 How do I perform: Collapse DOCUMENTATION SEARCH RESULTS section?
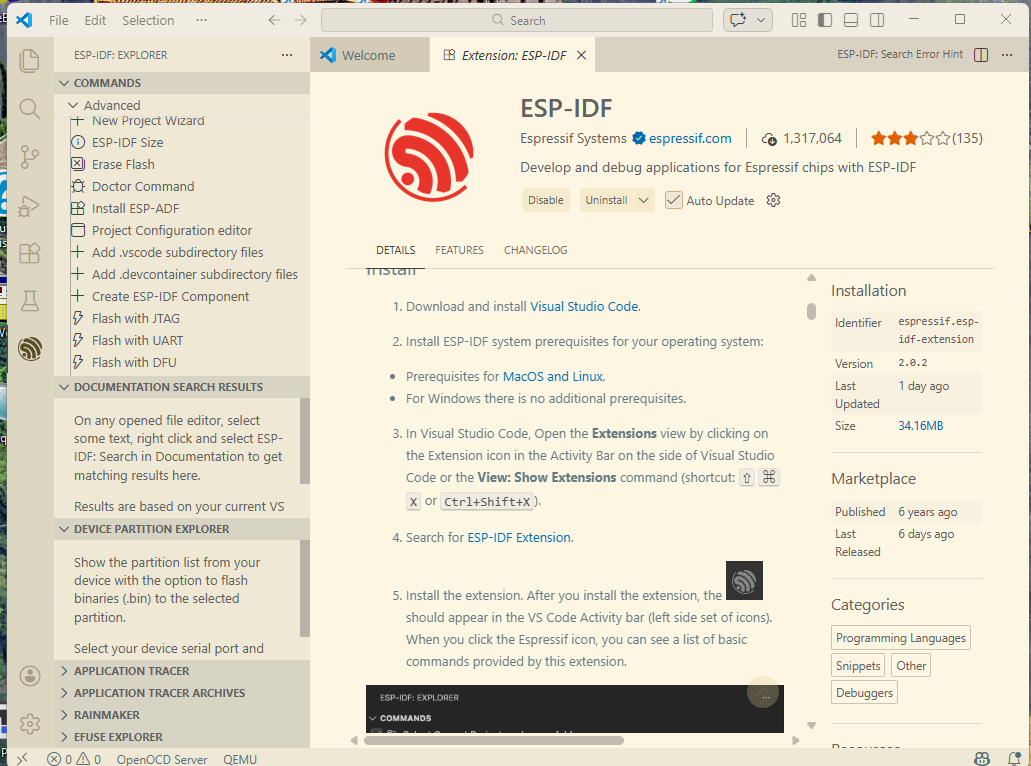tap(181, 387)
